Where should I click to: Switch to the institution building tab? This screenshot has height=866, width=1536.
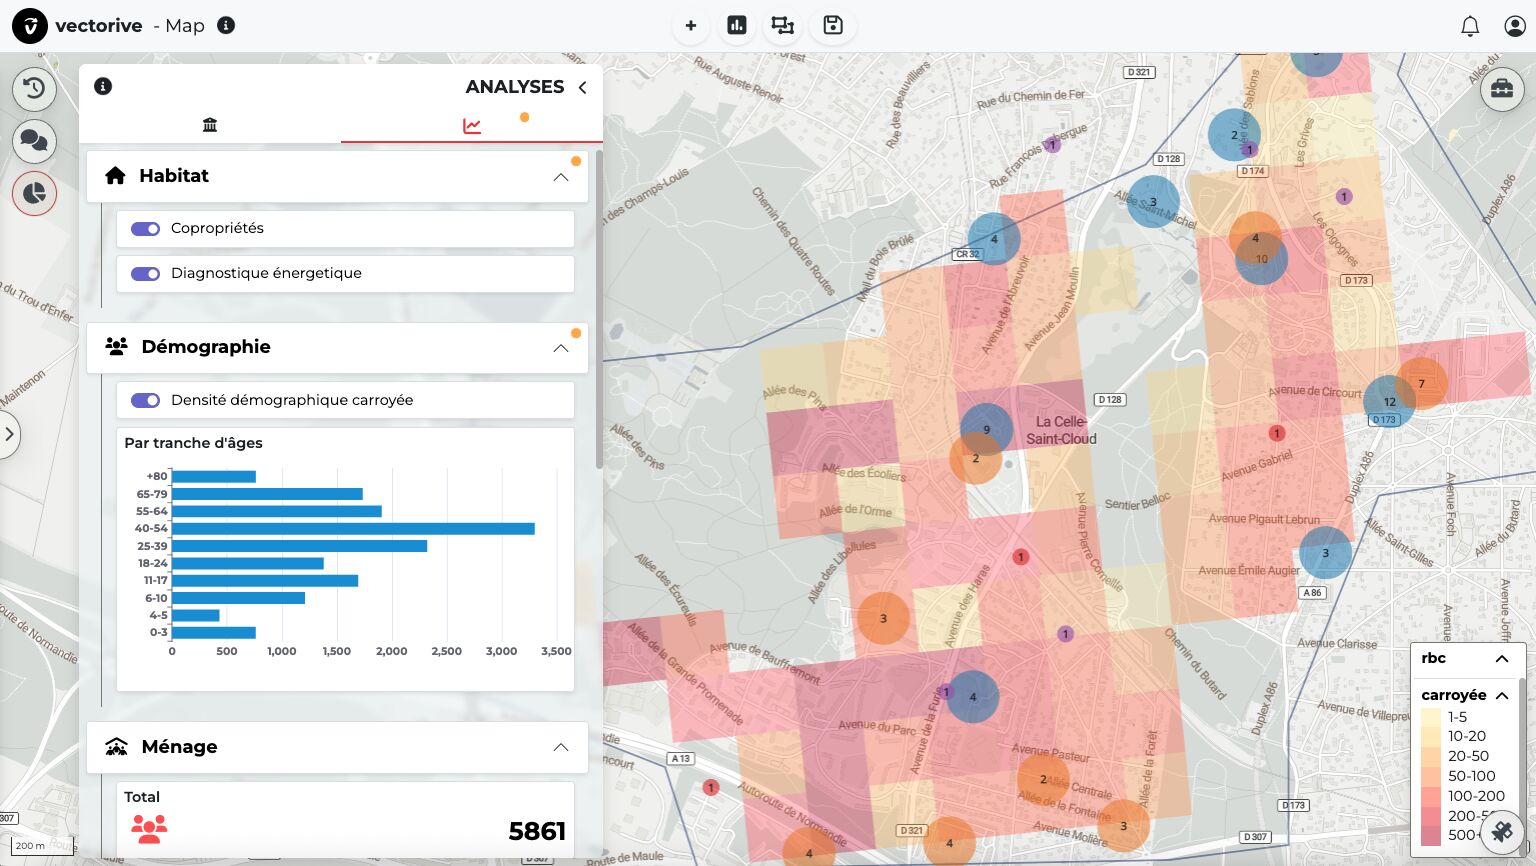210,125
